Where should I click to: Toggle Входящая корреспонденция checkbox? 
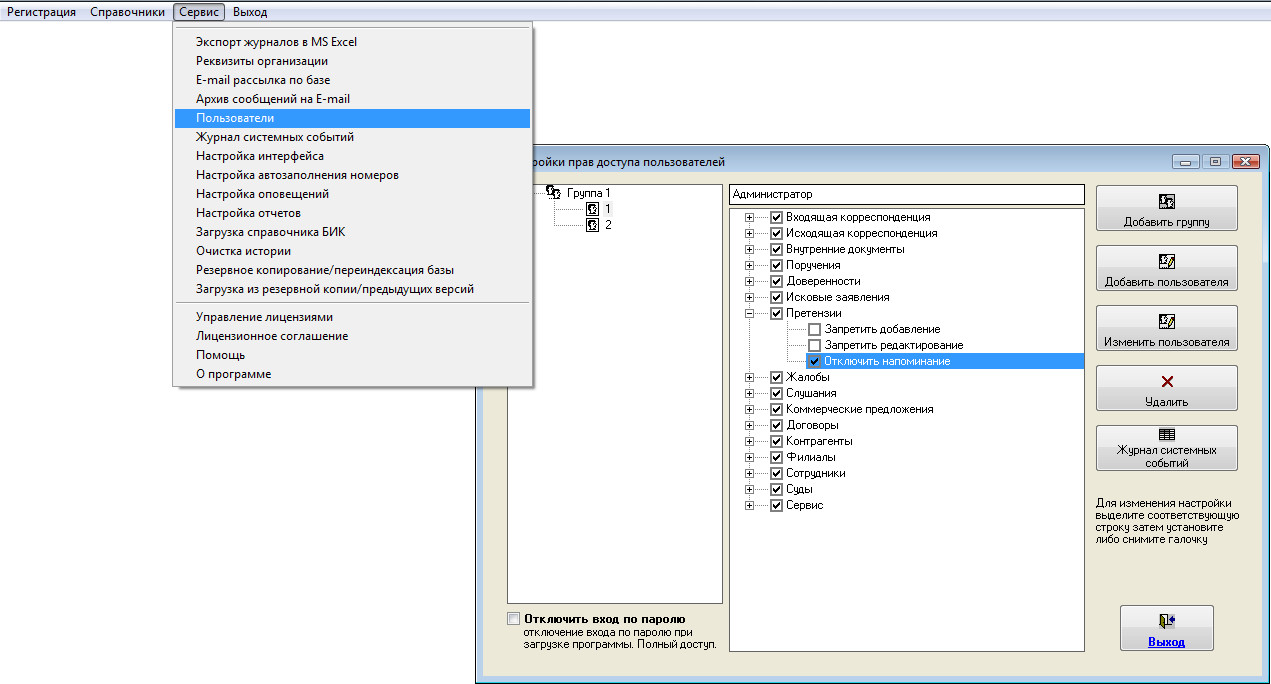coord(776,217)
